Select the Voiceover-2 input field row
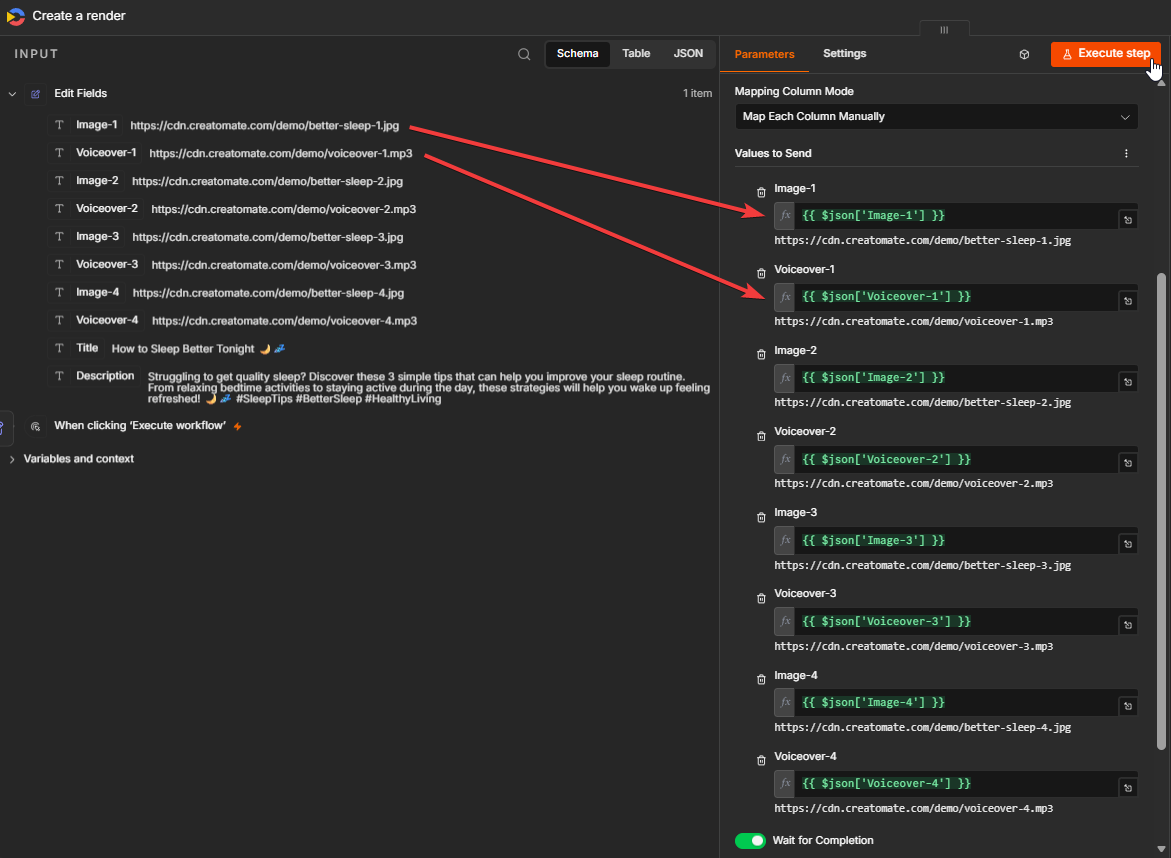This screenshot has height=858, width=1171. [234, 209]
